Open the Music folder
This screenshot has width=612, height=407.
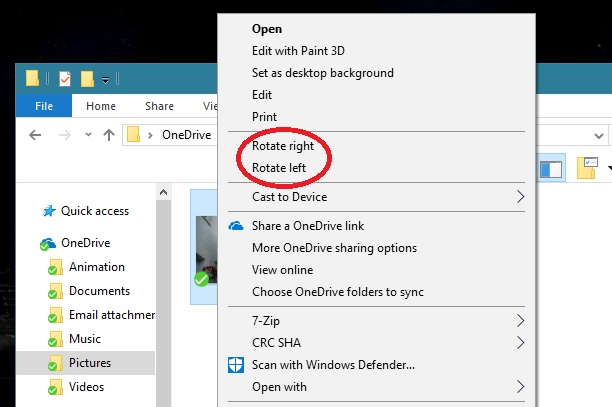click(85, 339)
